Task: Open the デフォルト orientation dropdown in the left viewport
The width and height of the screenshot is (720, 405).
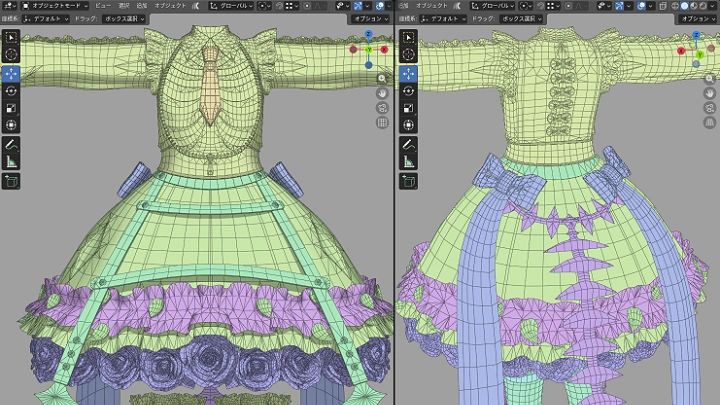Action: [45, 19]
